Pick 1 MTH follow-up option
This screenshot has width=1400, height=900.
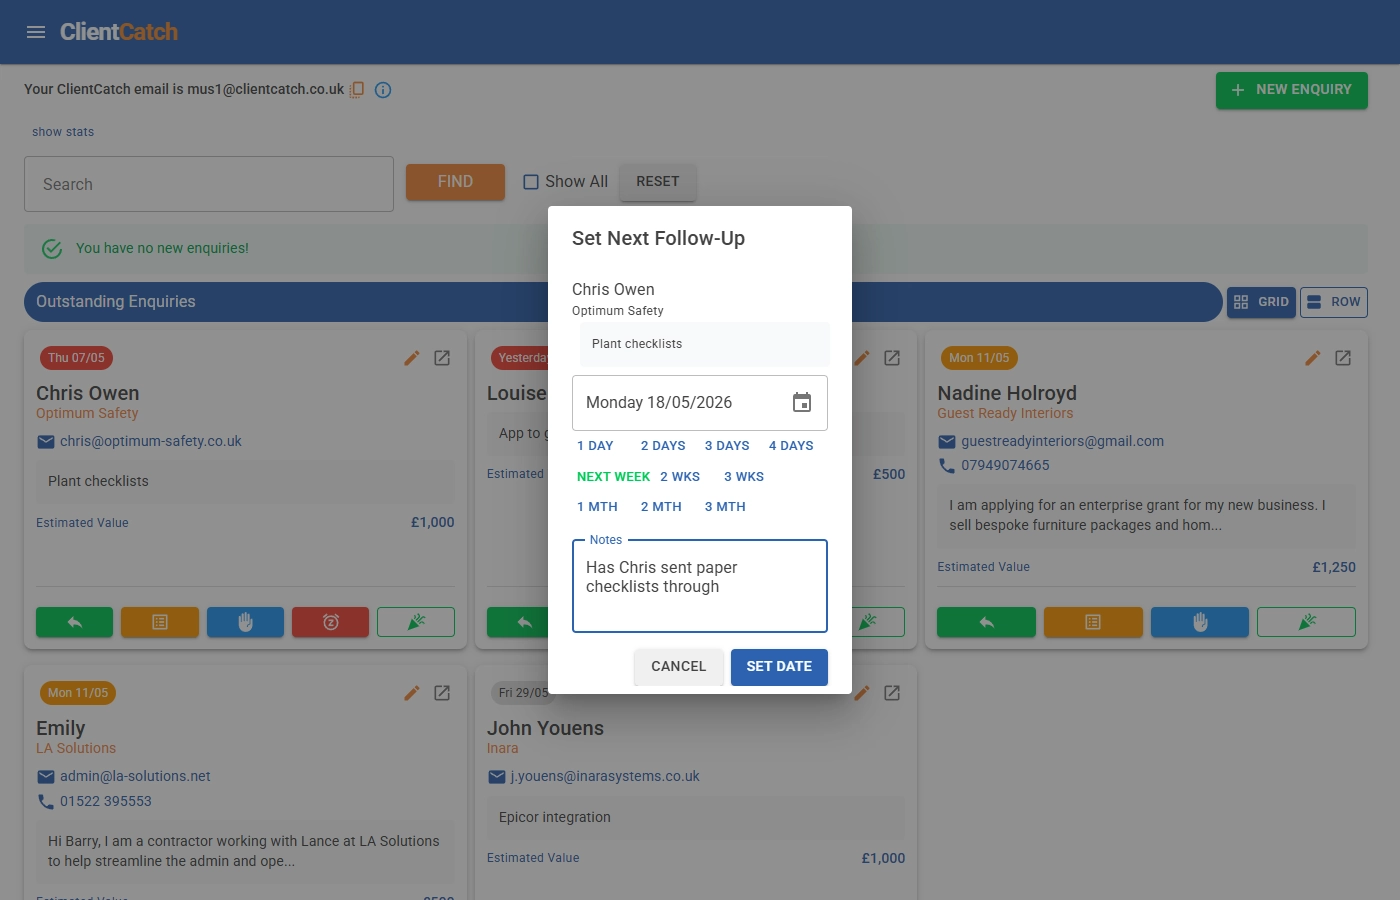[x=597, y=507]
